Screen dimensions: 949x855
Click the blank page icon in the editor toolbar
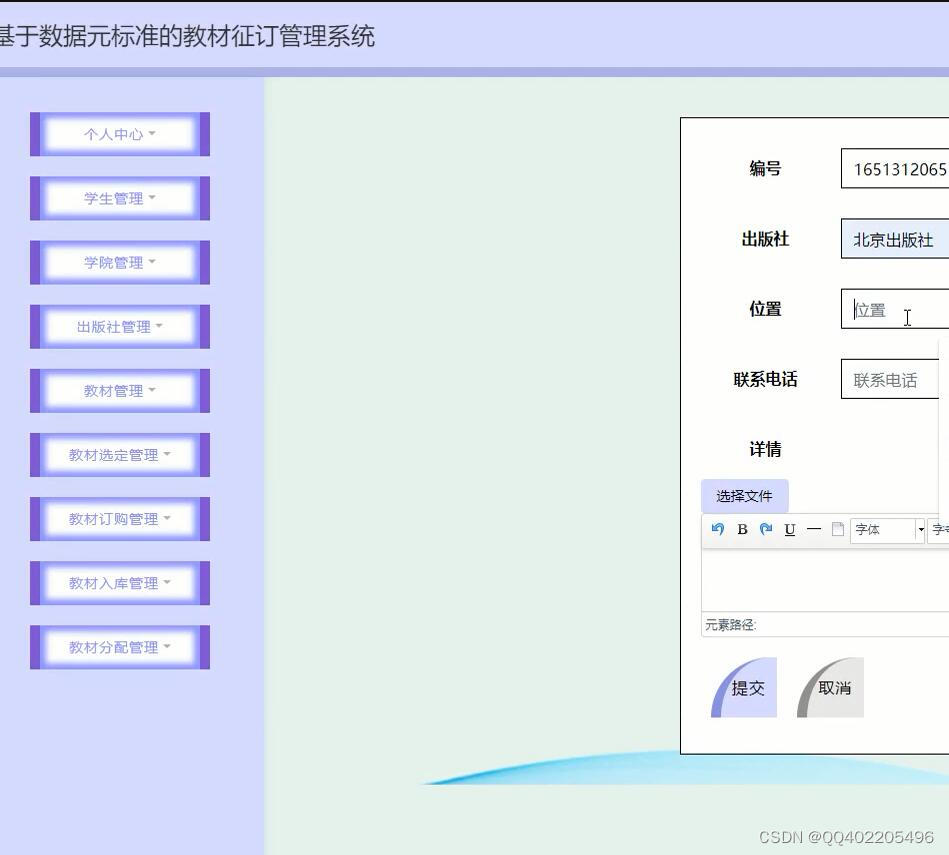[x=837, y=529]
